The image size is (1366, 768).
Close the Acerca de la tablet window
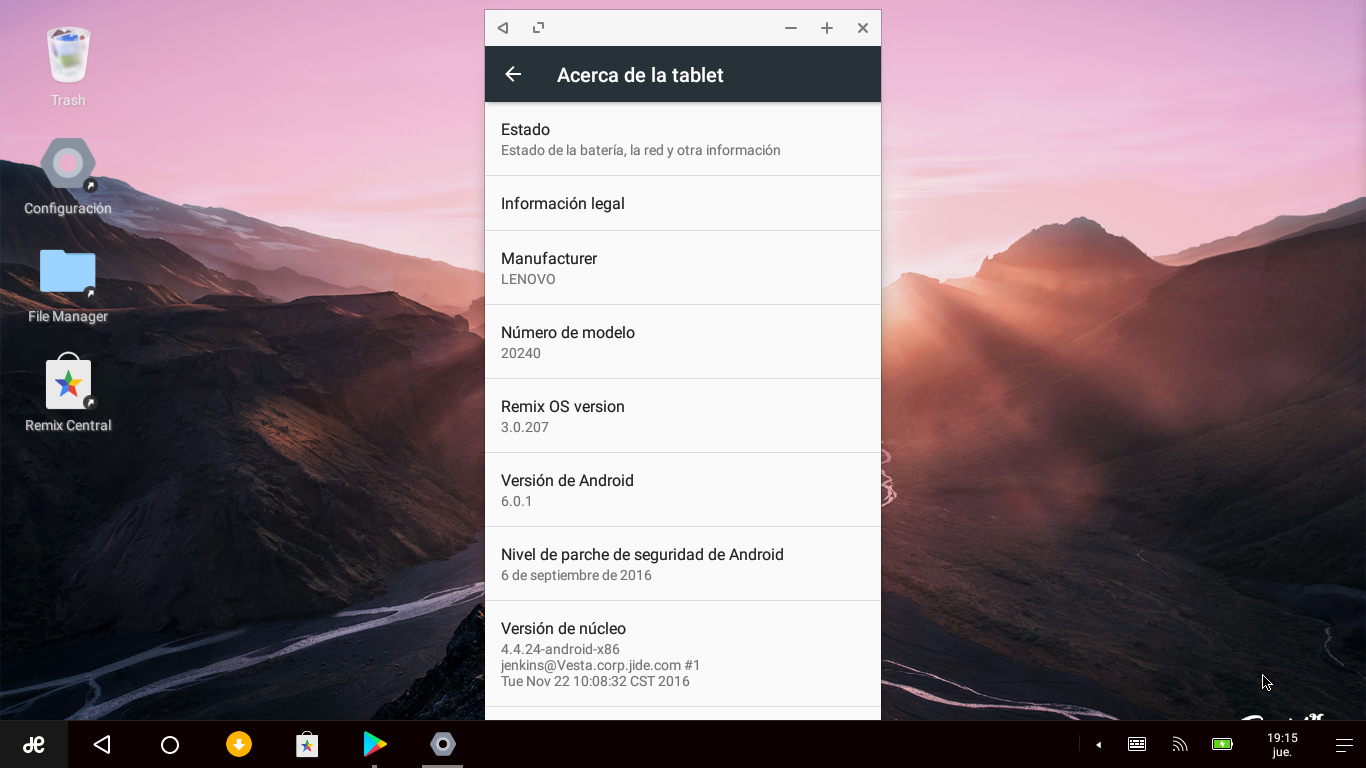click(x=863, y=28)
